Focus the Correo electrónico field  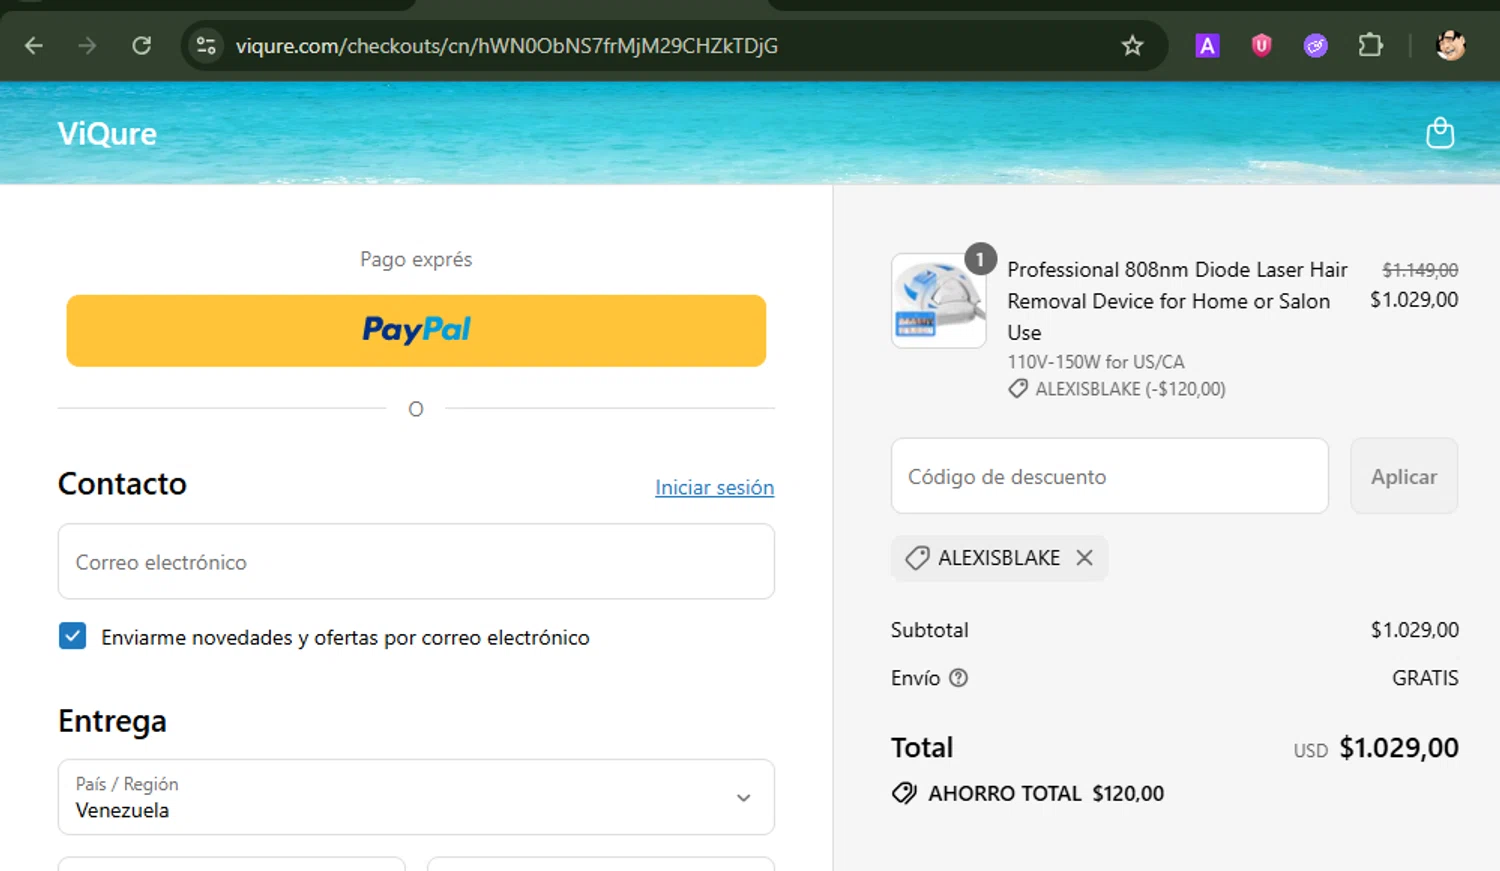point(416,562)
